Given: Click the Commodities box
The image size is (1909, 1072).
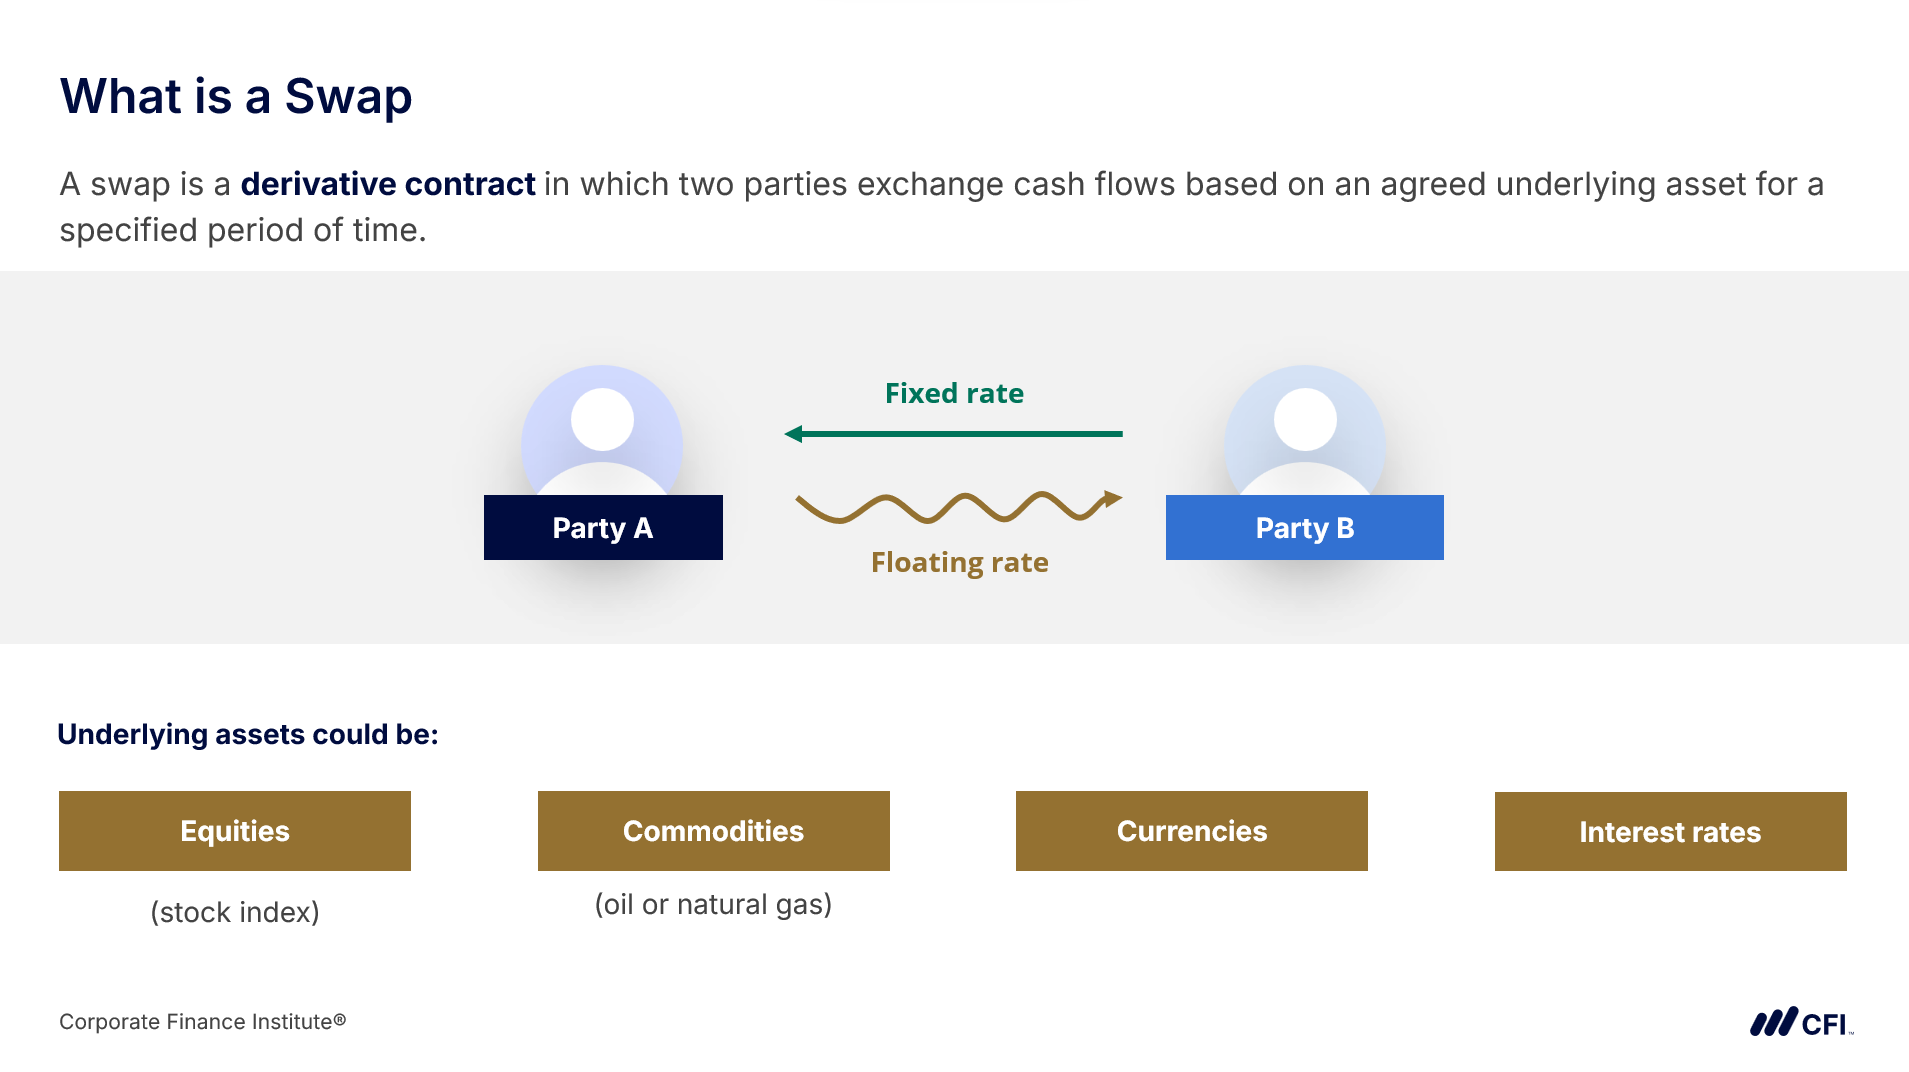Looking at the screenshot, I should (713, 831).
